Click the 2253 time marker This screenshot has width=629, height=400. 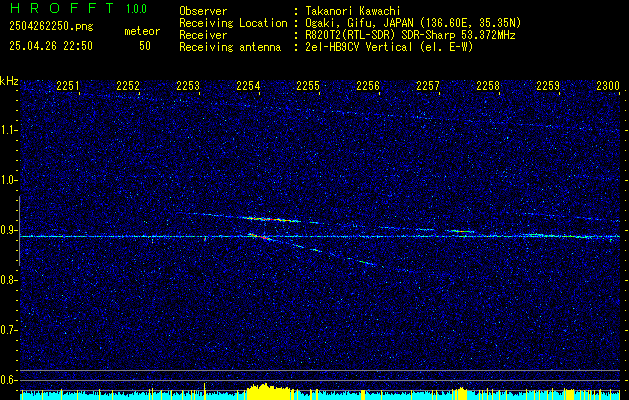point(188,85)
